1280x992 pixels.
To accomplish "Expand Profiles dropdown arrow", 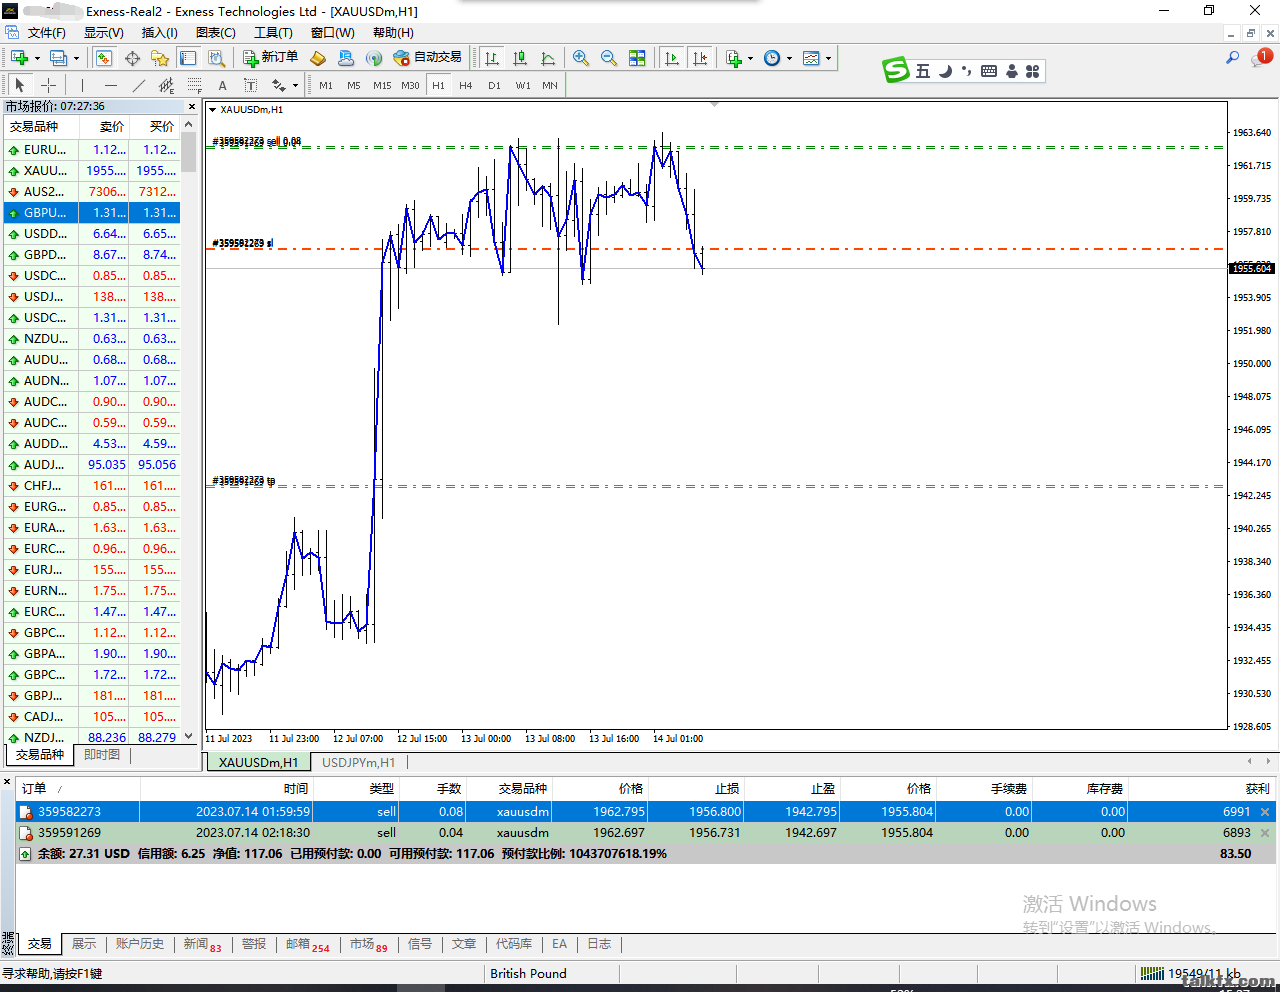I will (x=76, y=58).
